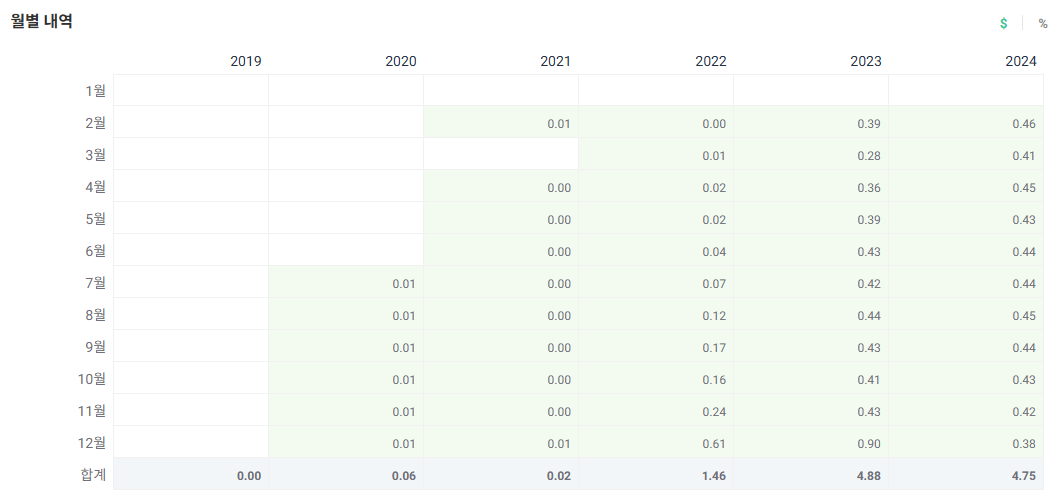
Task: Select 0.17 in 9월 2022 cell
Action: (714, 348)
